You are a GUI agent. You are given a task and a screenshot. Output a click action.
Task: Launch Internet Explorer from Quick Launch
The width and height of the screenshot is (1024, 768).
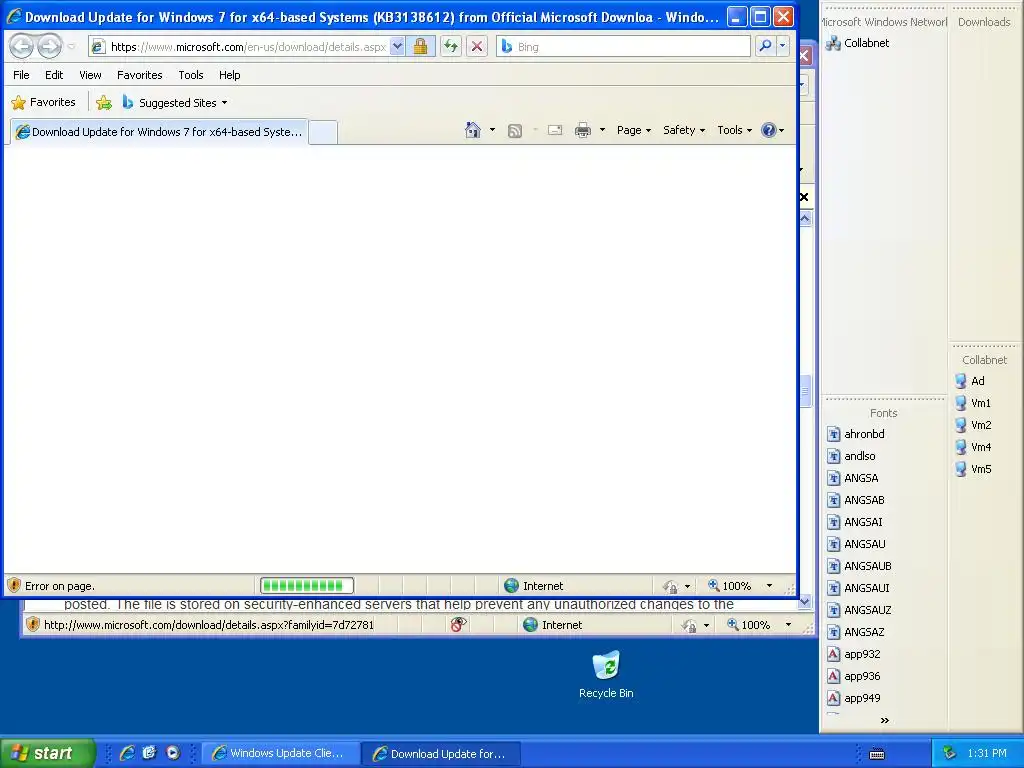point(127,753)
